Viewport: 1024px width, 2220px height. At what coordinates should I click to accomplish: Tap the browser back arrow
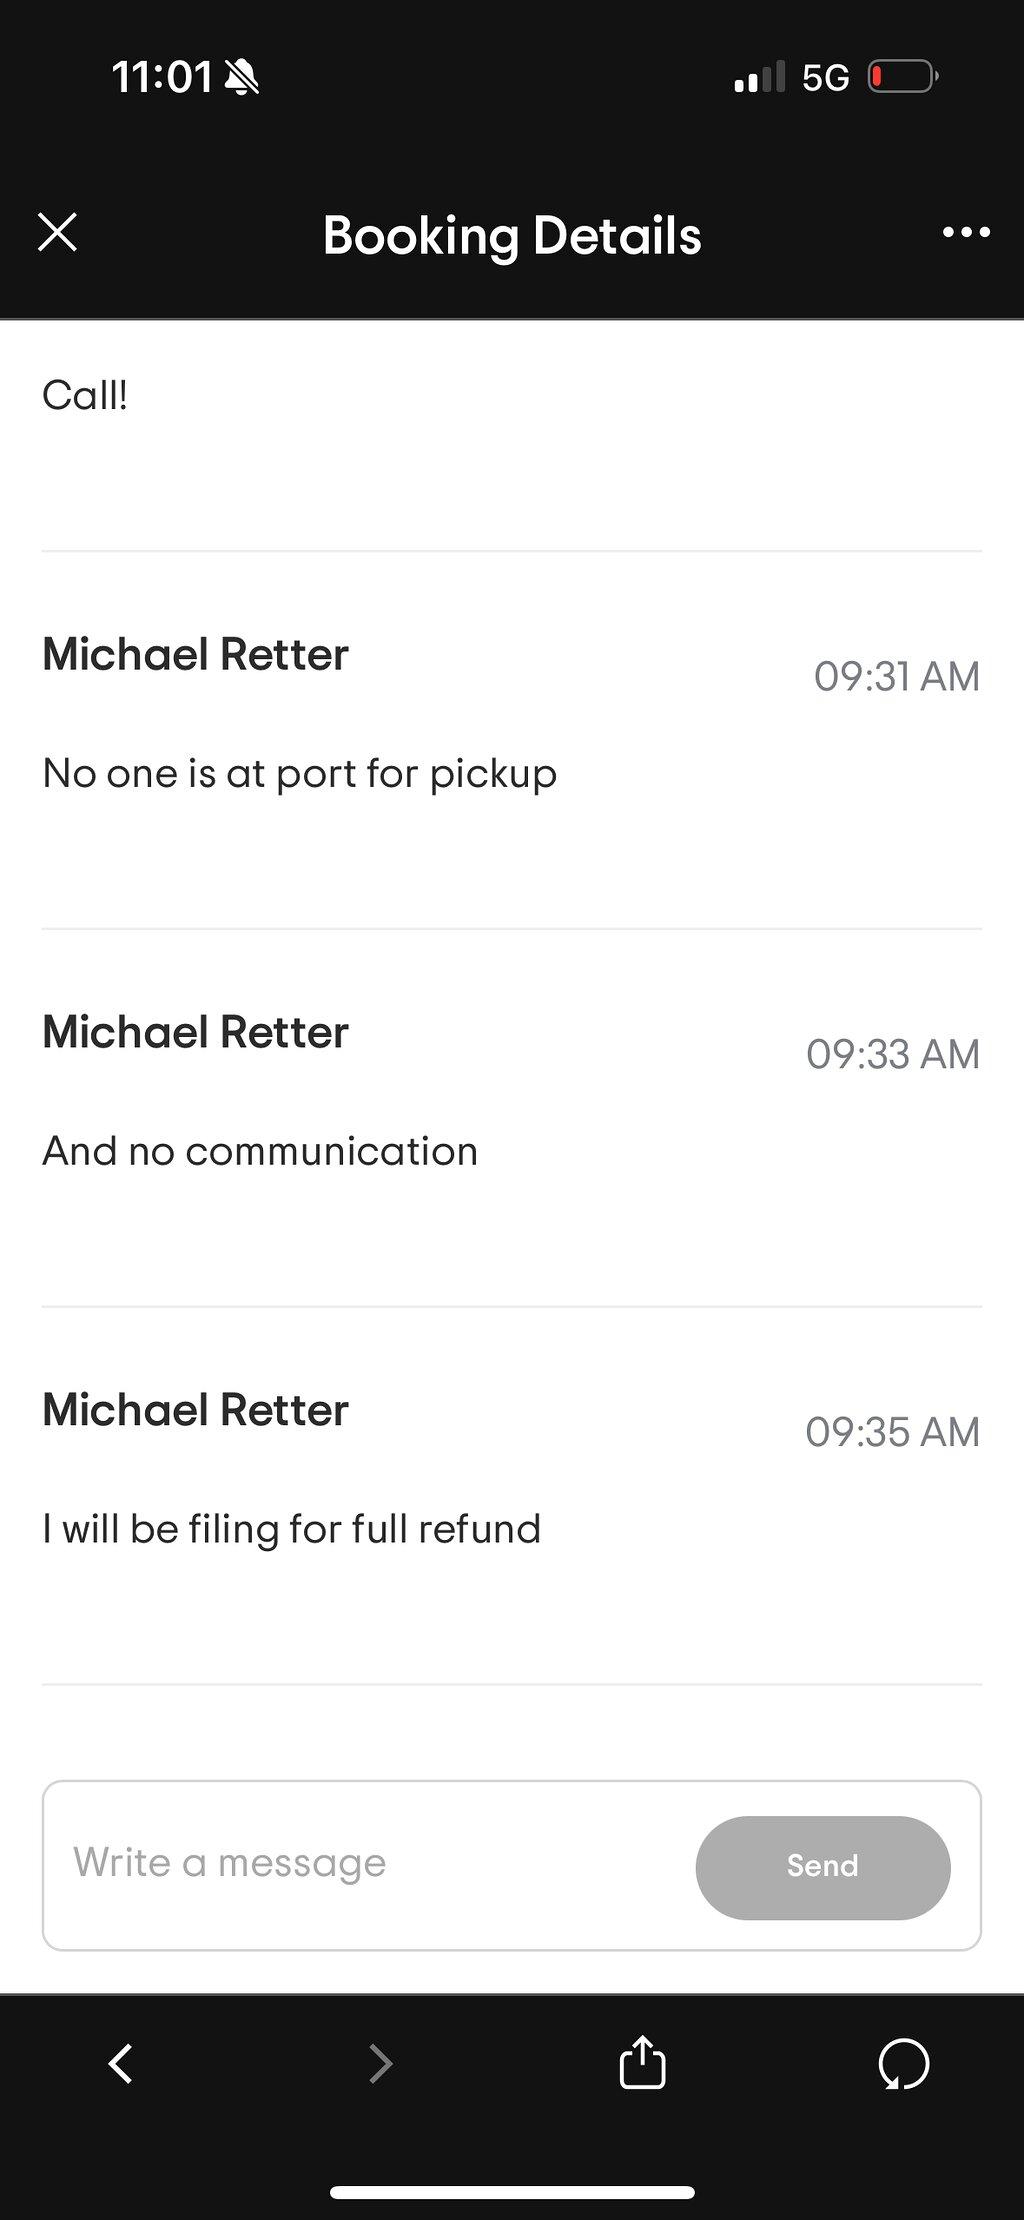[x=121, y=2063]
